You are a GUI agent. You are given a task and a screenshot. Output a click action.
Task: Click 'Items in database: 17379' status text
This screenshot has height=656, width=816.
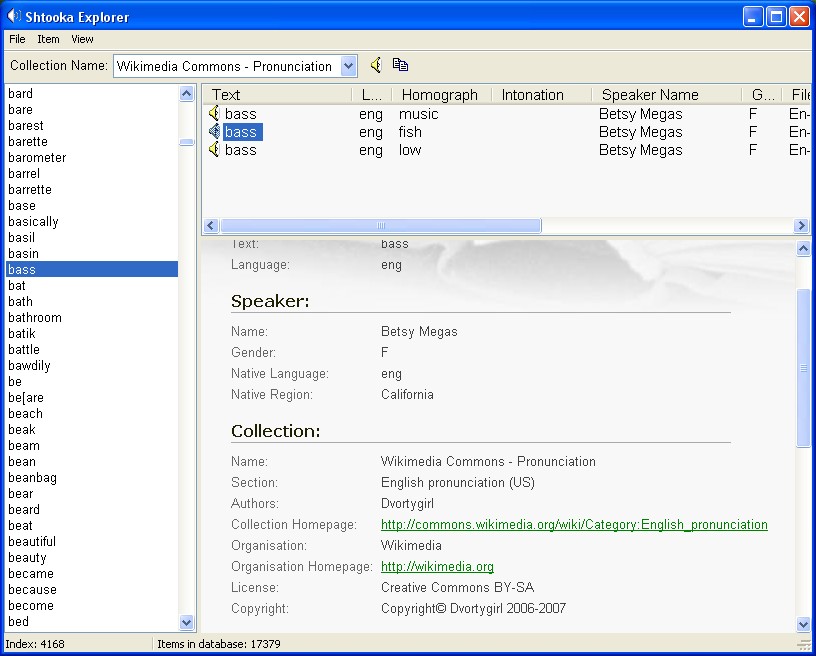pos(219,644)
